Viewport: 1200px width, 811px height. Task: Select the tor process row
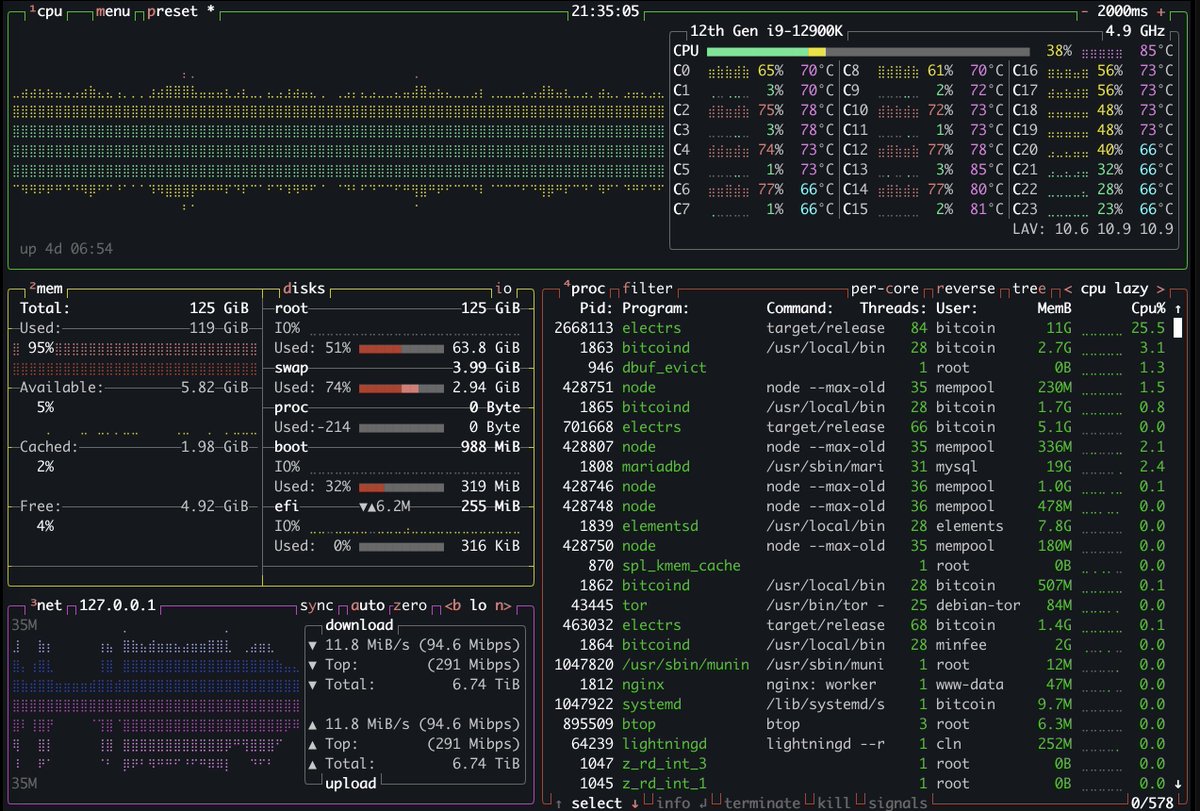point(857,605)
